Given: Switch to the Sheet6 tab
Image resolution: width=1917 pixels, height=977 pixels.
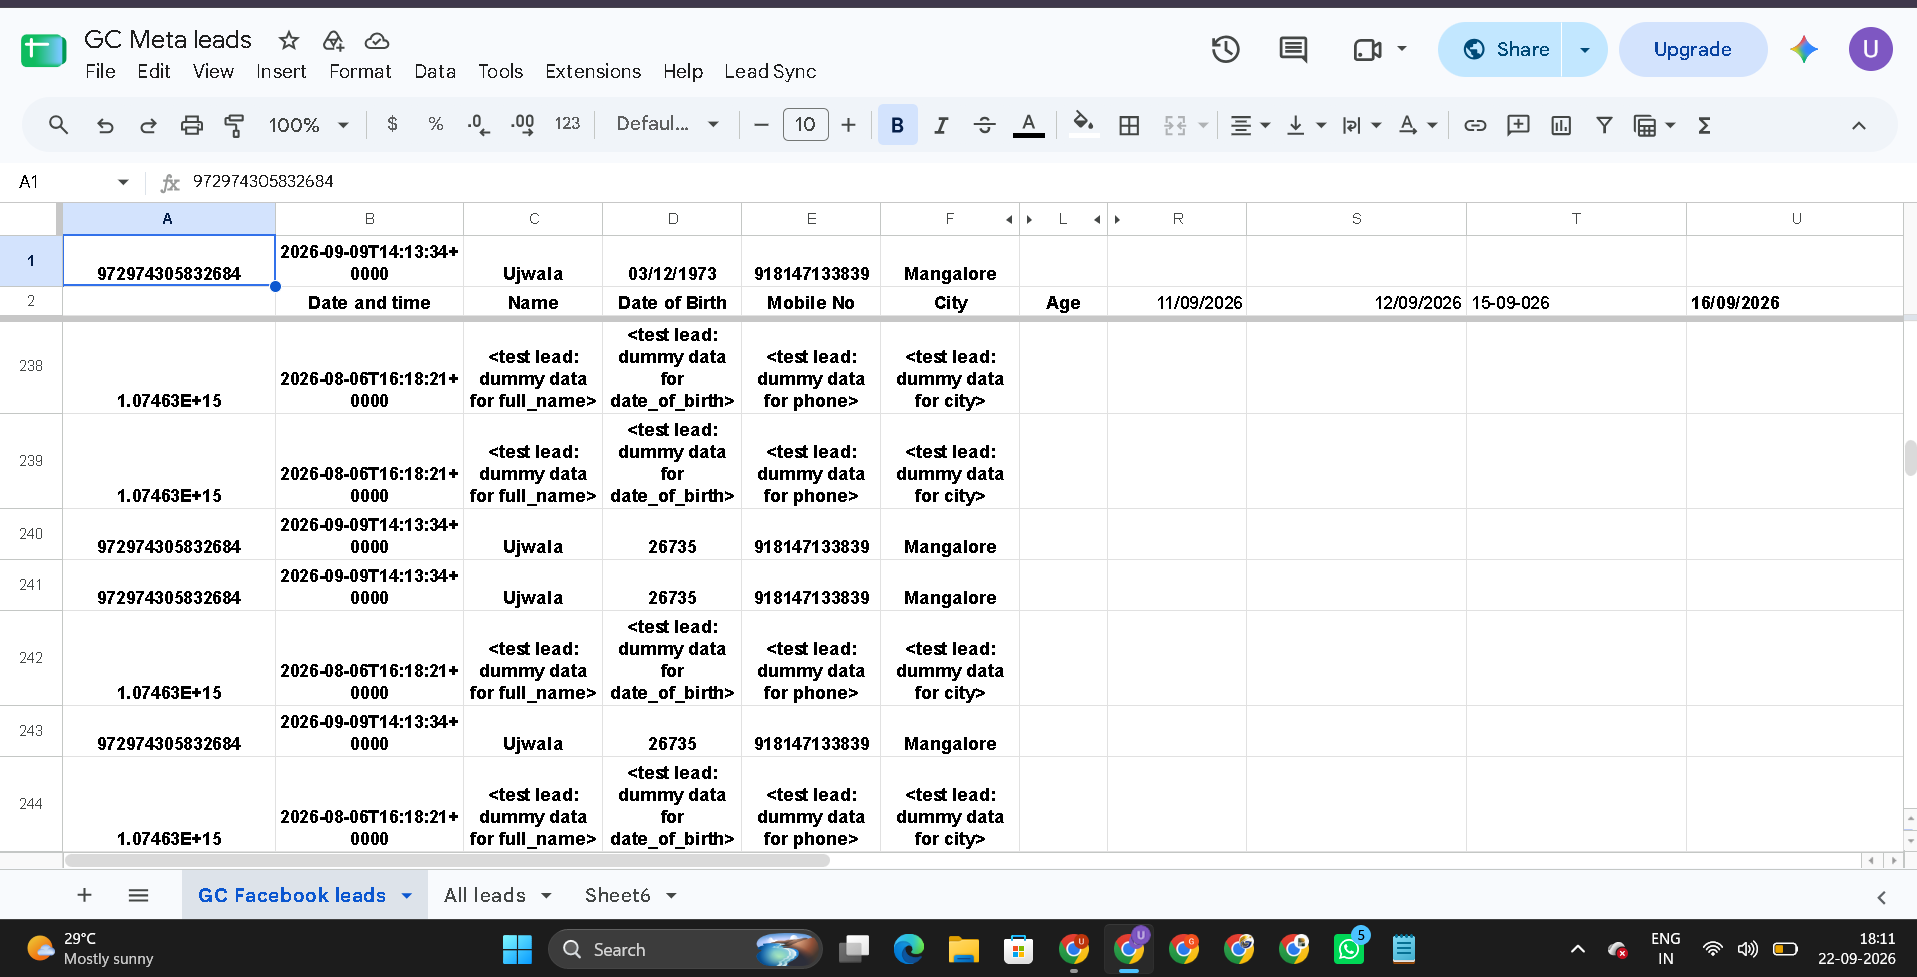Looking at the screenshot, I should tap(618, 895).
